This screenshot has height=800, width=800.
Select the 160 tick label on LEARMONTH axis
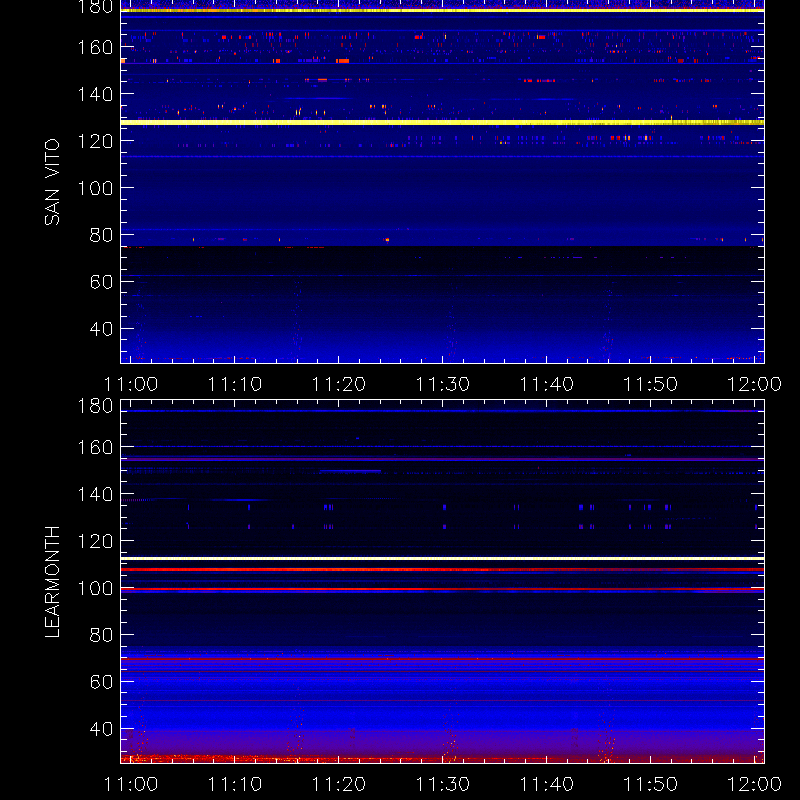pyautogui.click(x=95, y=447)
